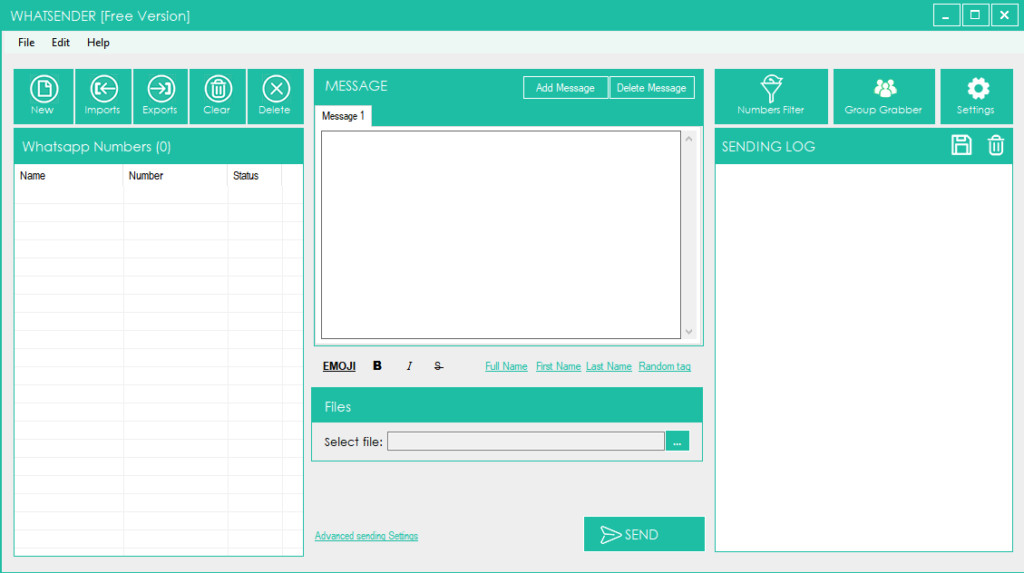Screen dimensions: 1024x573
Task: Open the File menu
Action: pos(26,42)
